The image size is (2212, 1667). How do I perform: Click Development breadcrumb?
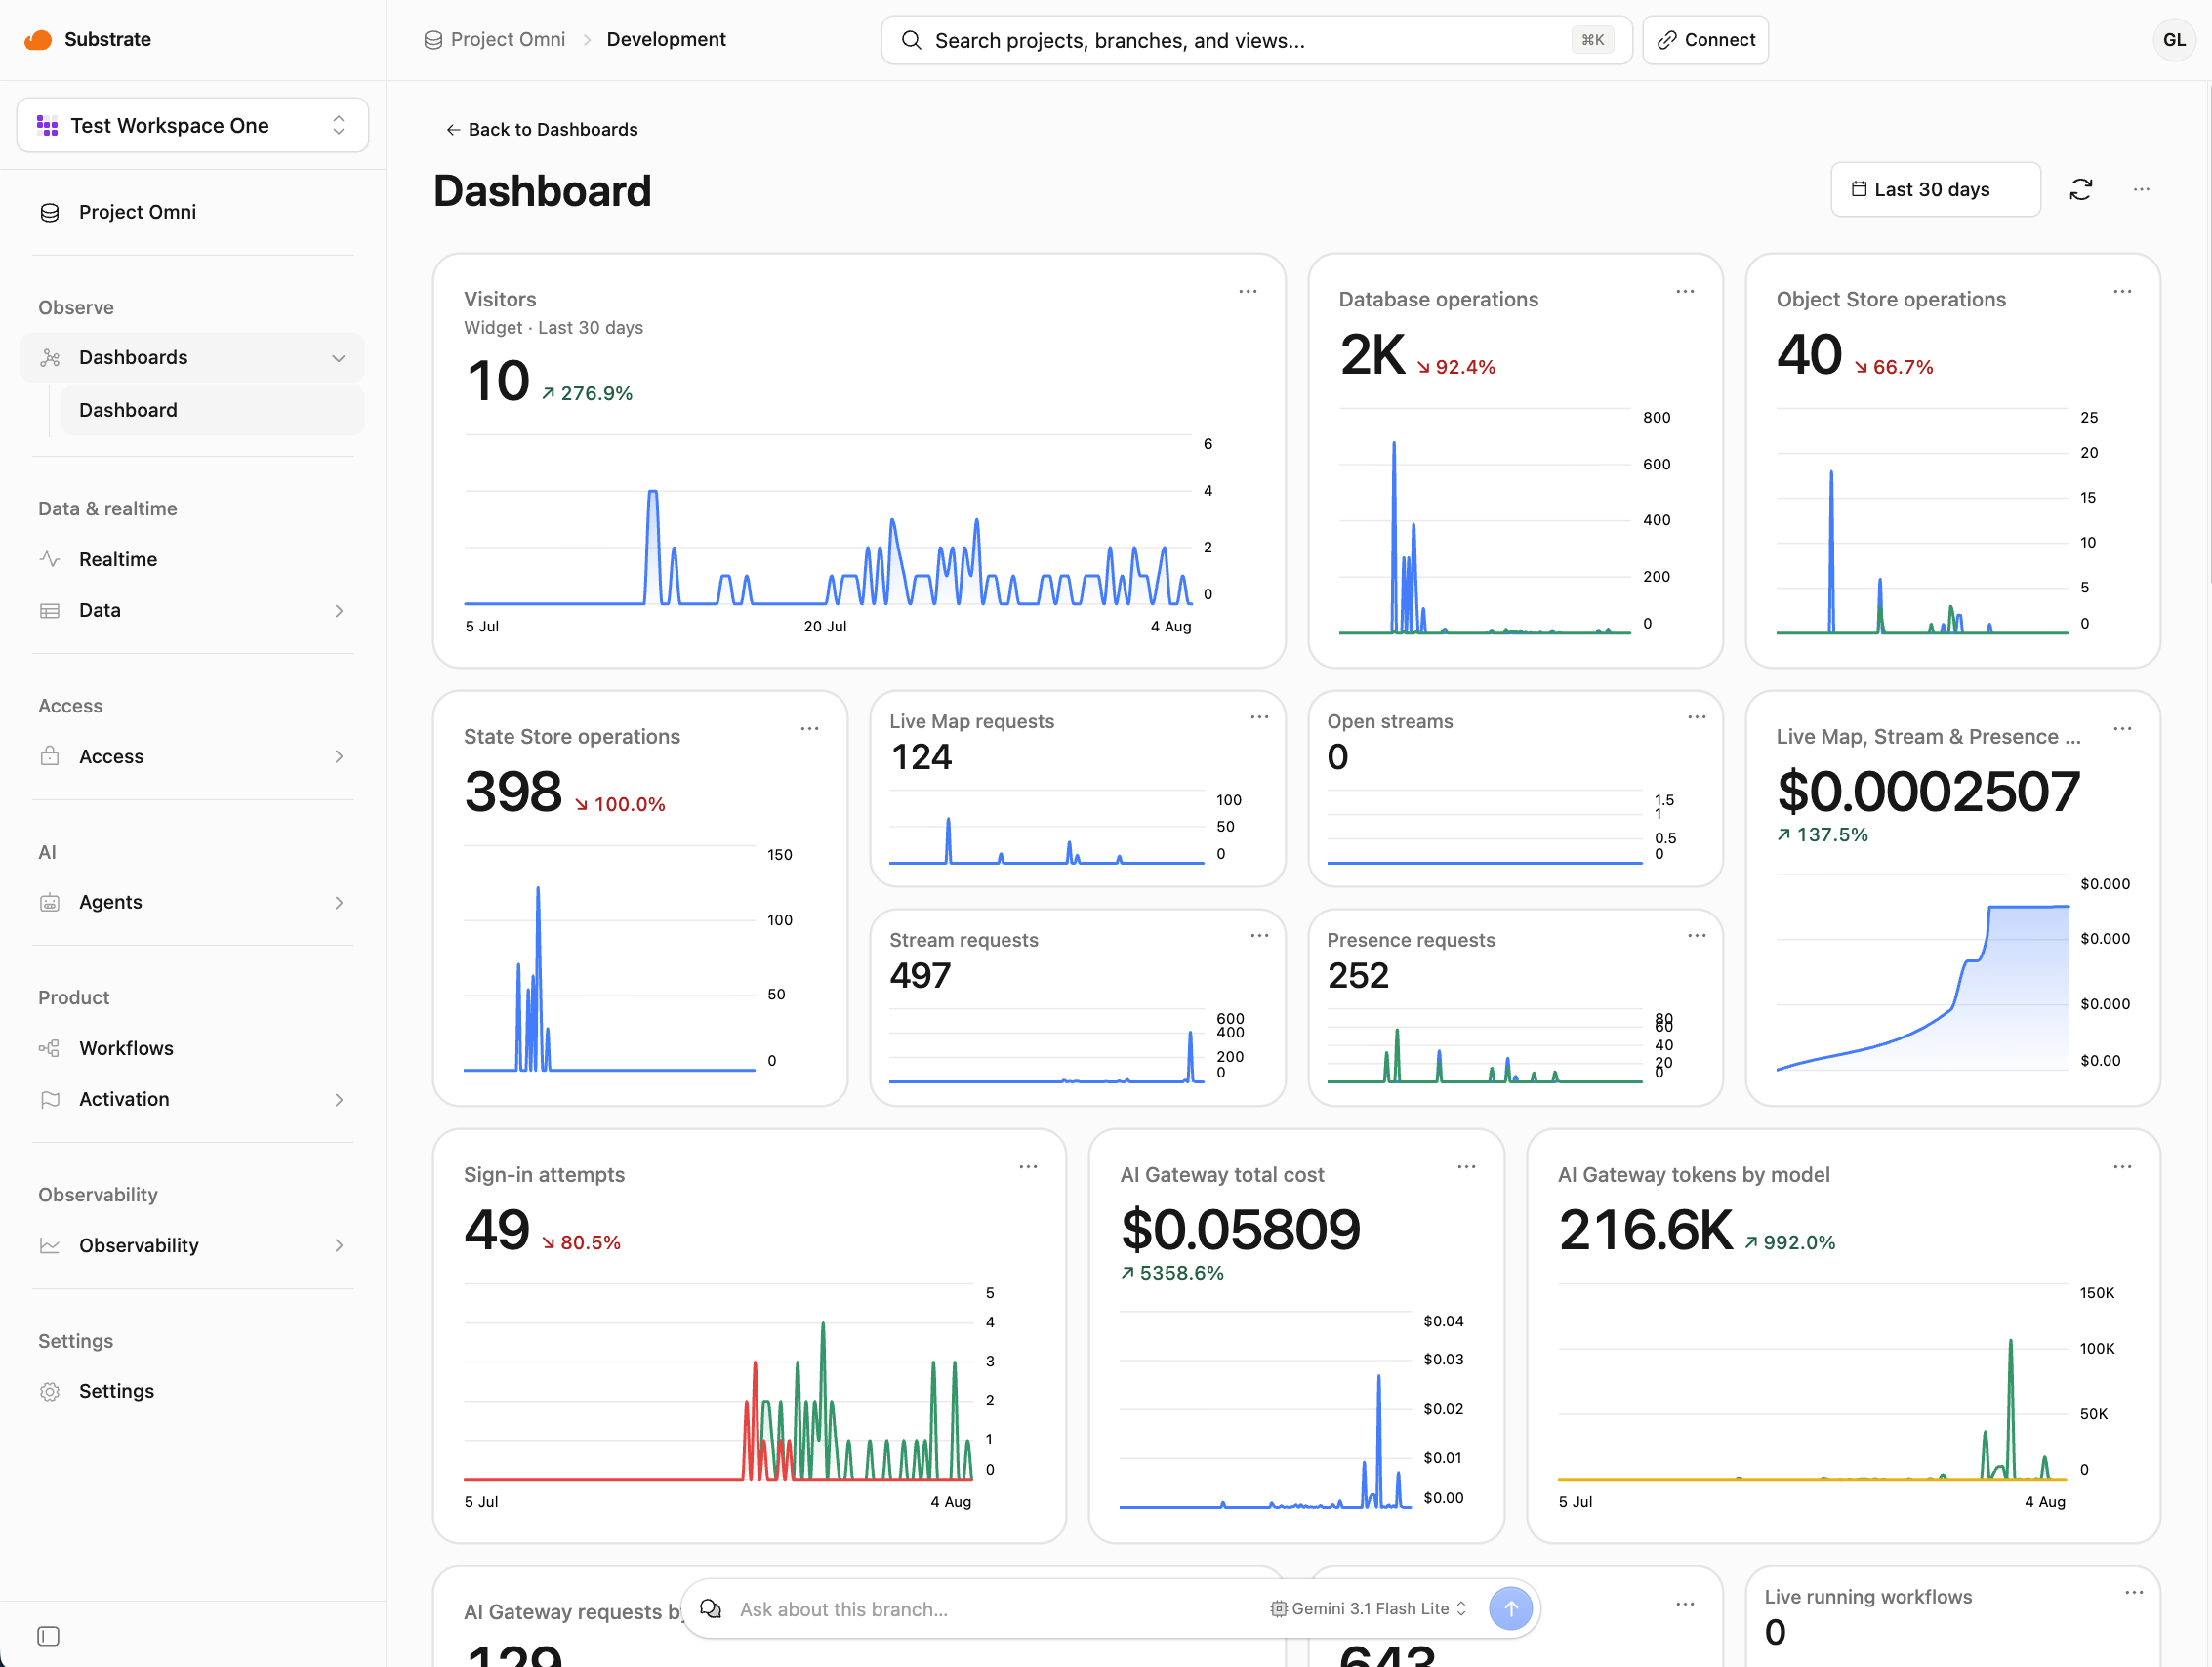click(x=666, y=39)
